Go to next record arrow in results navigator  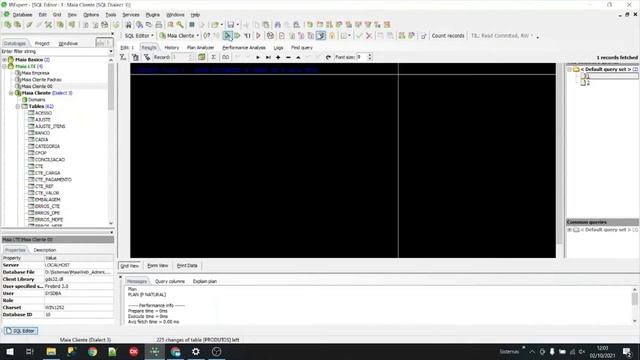[x=258, y=57]
